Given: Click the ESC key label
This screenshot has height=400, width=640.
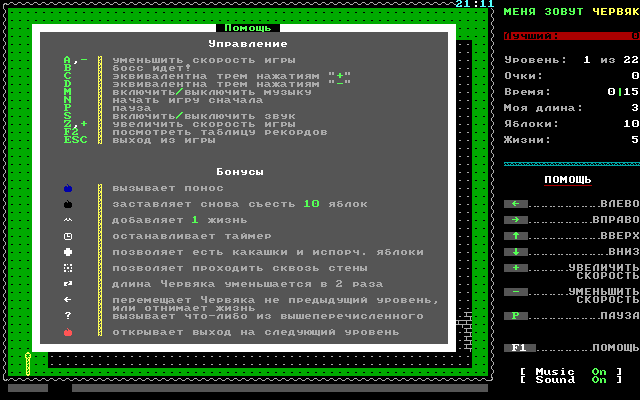Looking at the screenshot, I should click(x=76, y=140).
